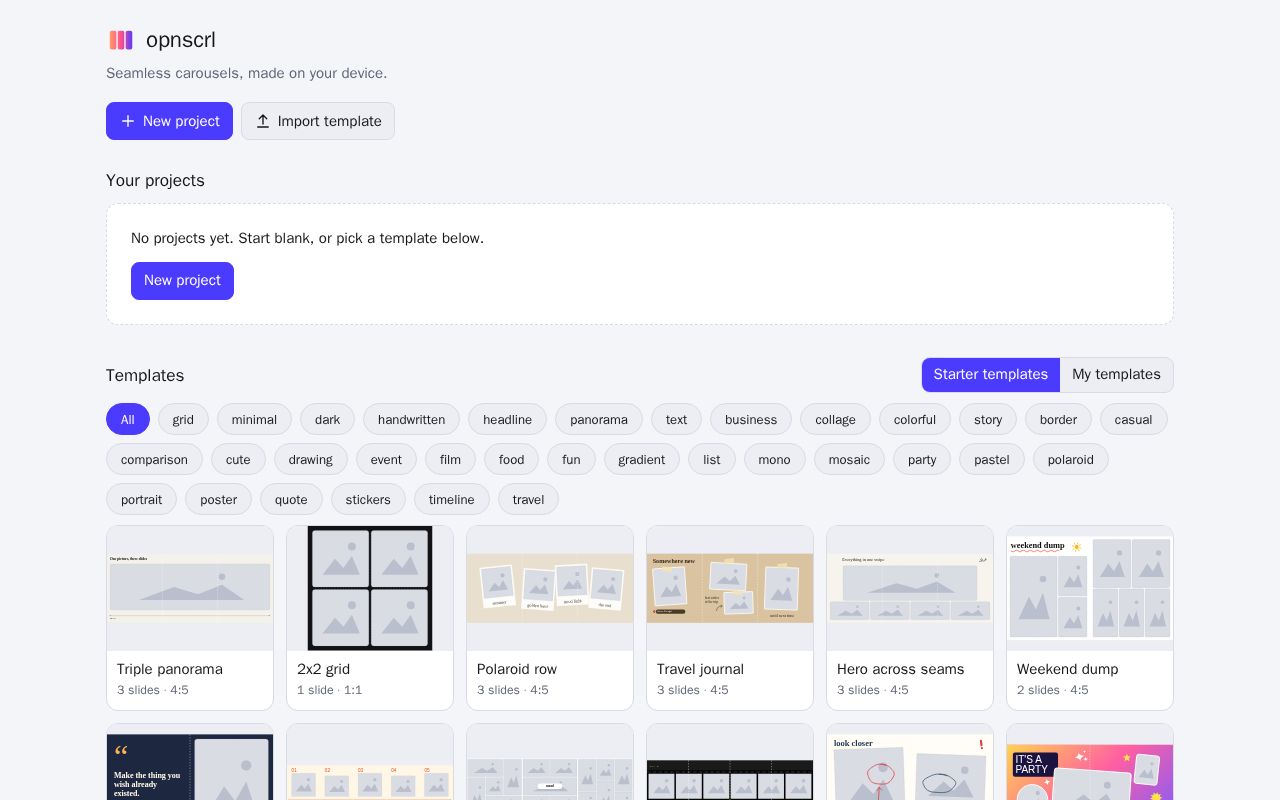The width and height of the screenshot is (1280, 800).
Task: Open the Weekend dump template thumbnail
Action: [x=1090, y=588]
